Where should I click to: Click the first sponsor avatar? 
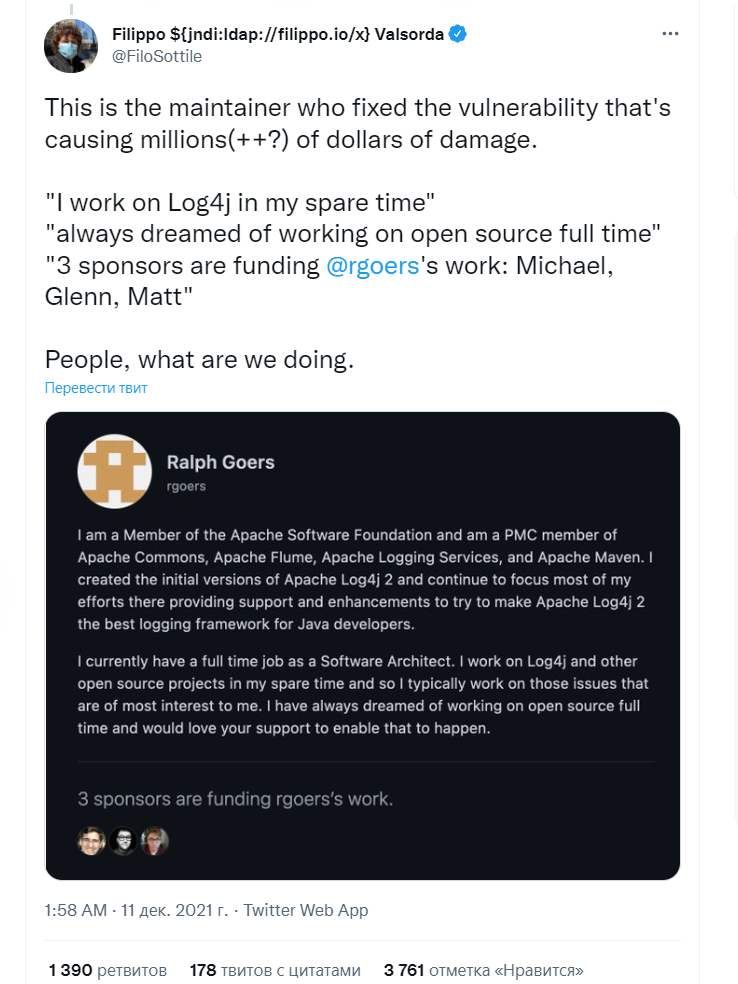[x=92, y=841]
